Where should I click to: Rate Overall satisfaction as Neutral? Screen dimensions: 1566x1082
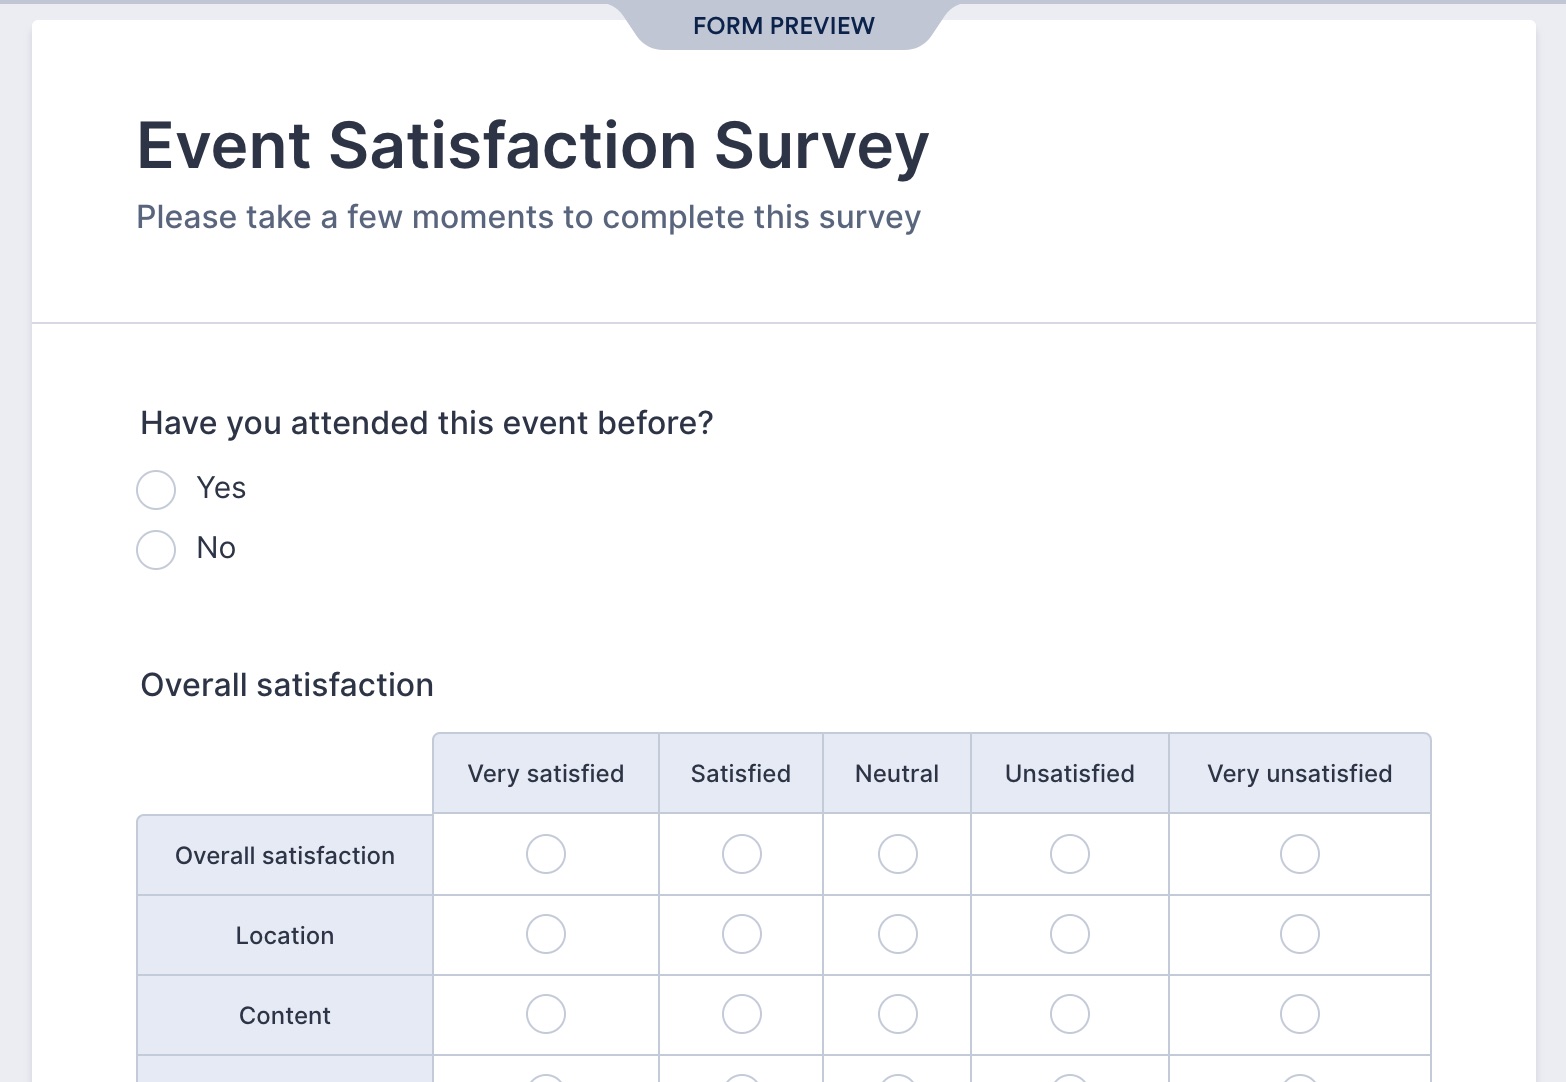(898, 854)
